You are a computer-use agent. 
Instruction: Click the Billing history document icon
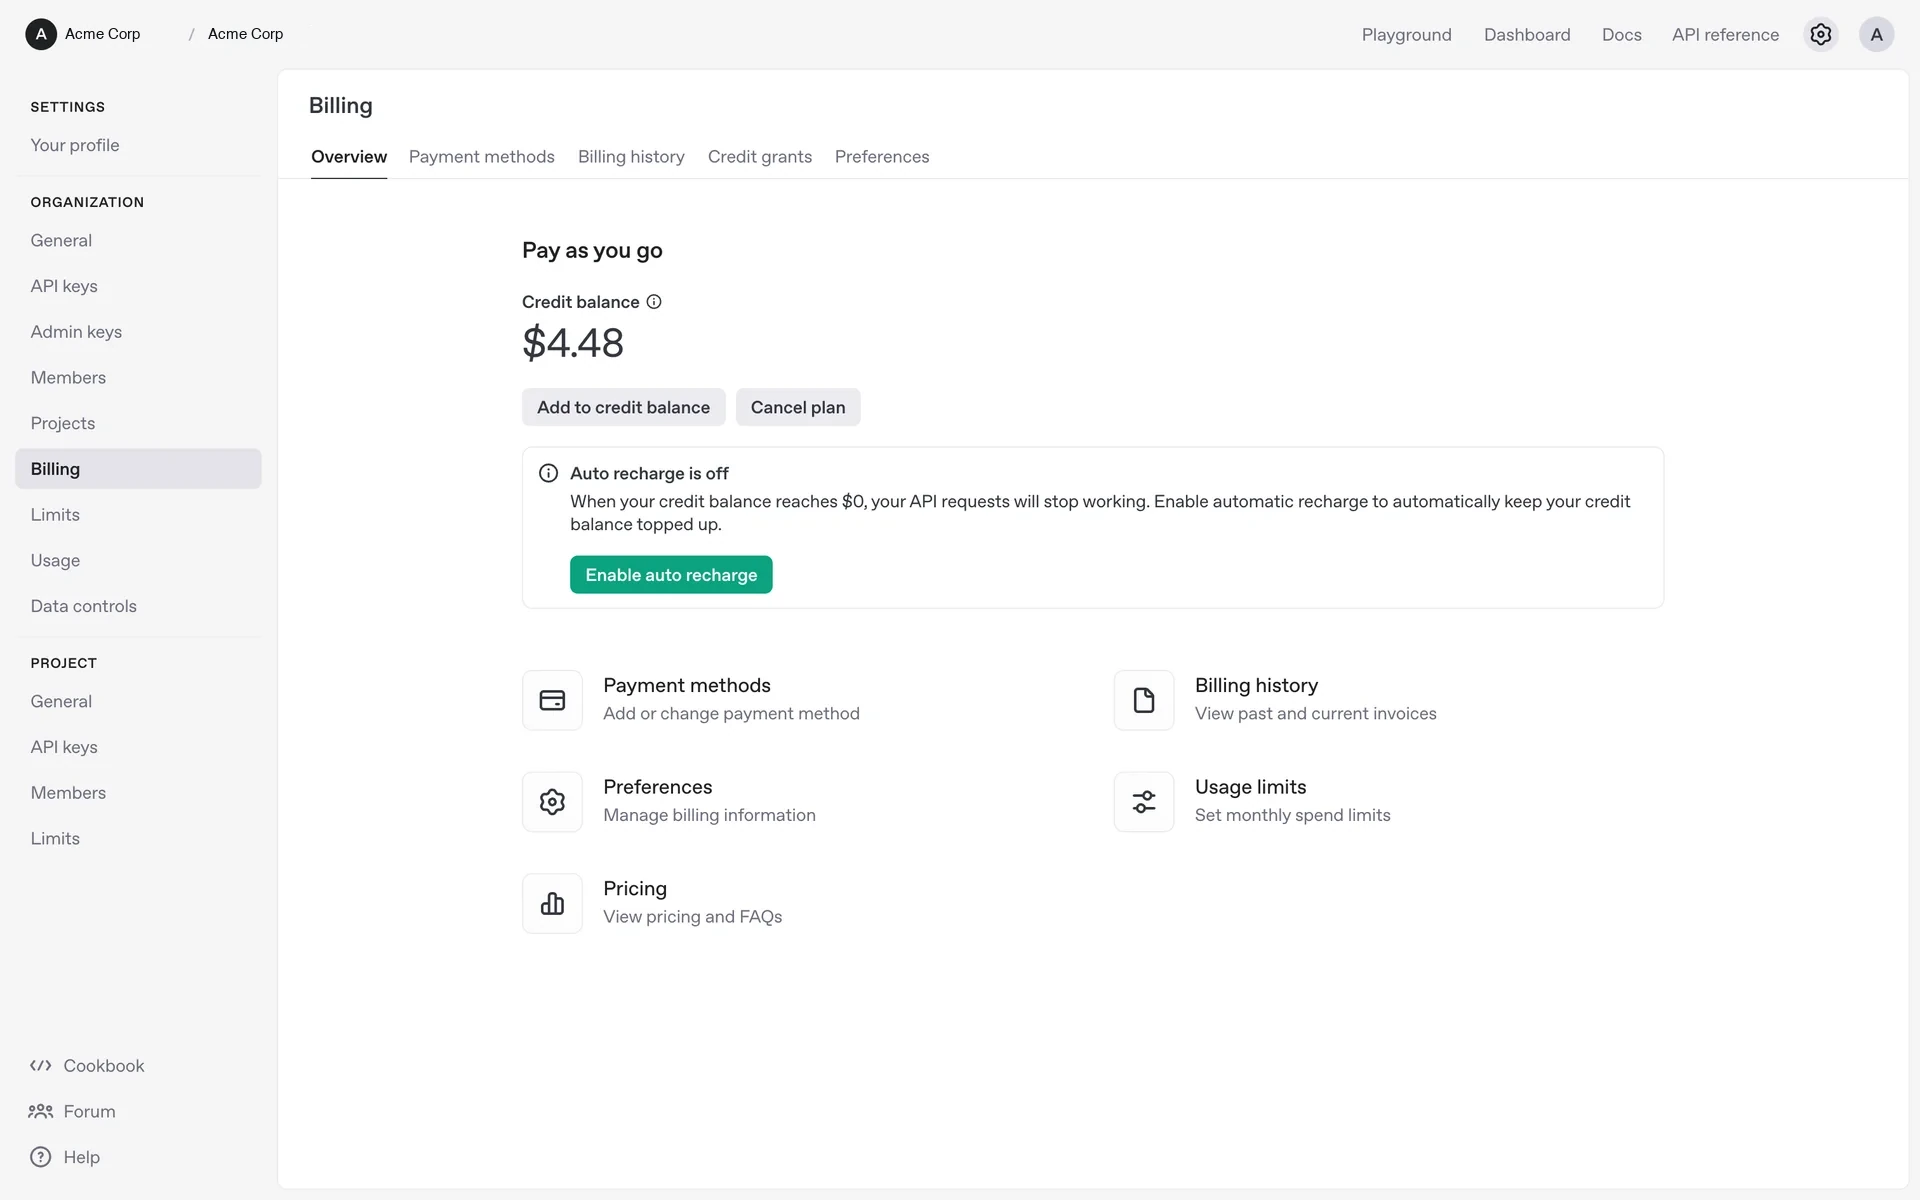tap(1144, 700)
